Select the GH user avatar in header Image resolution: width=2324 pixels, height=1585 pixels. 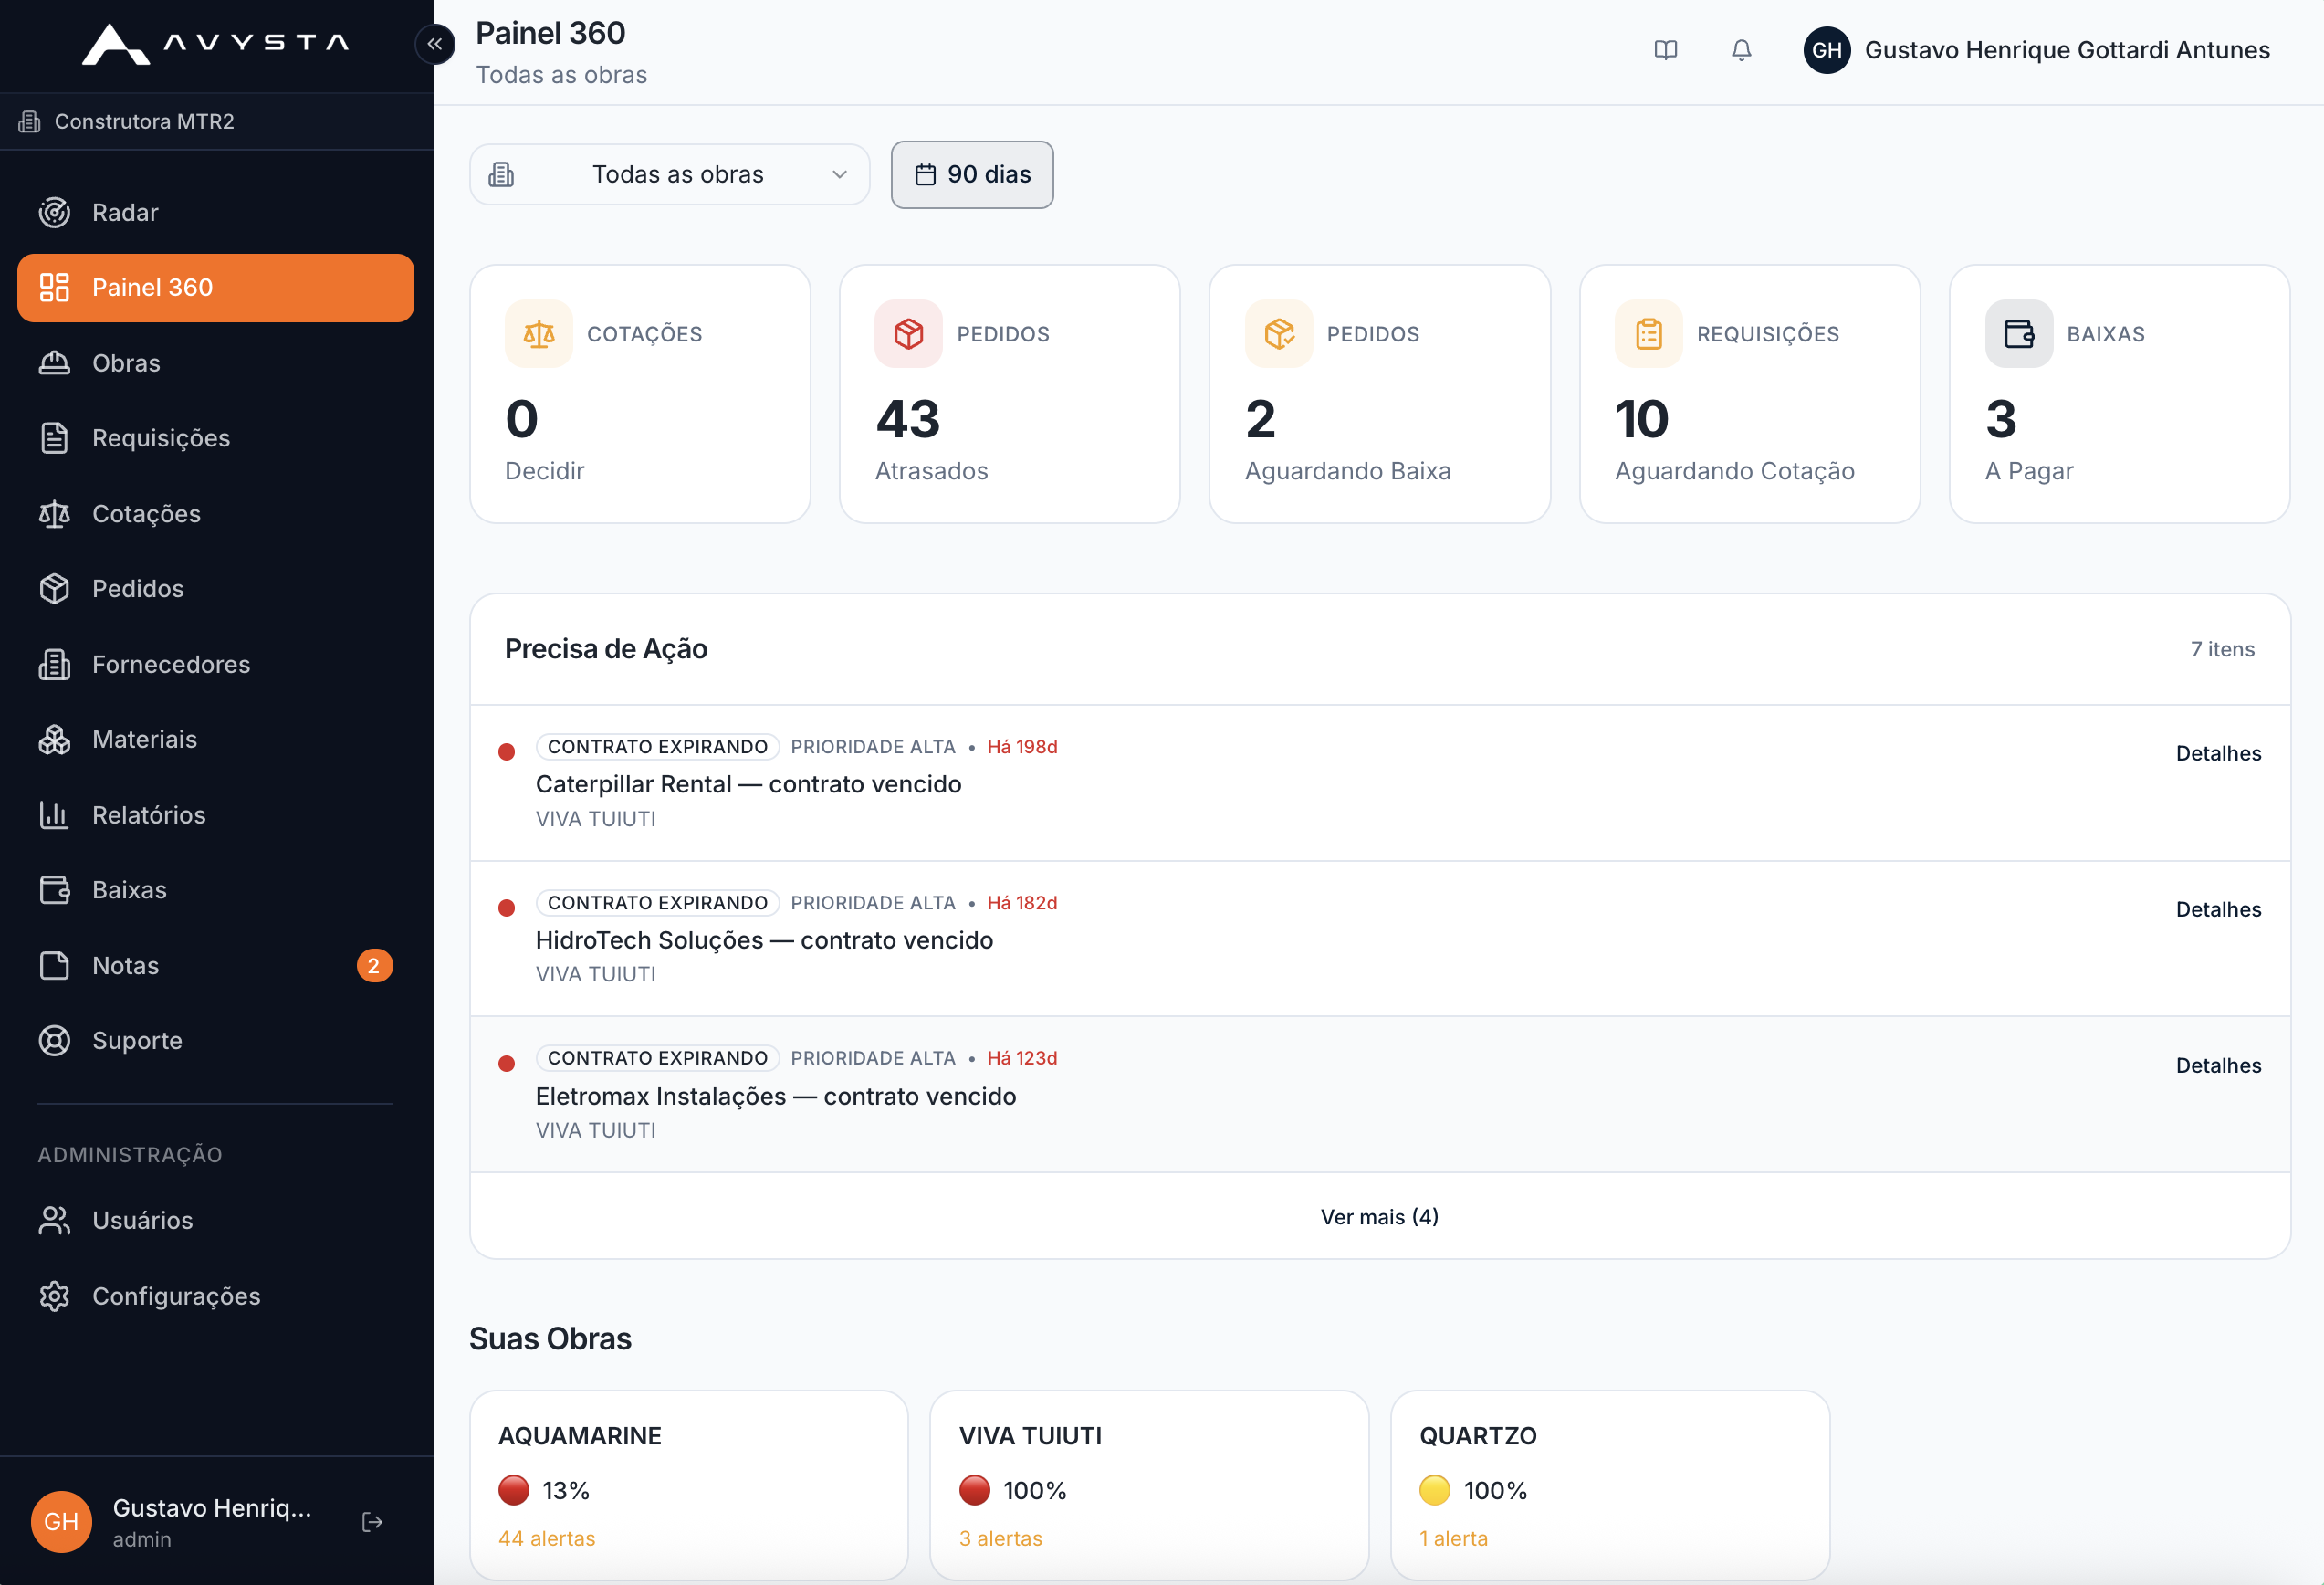click(1826, 50)
